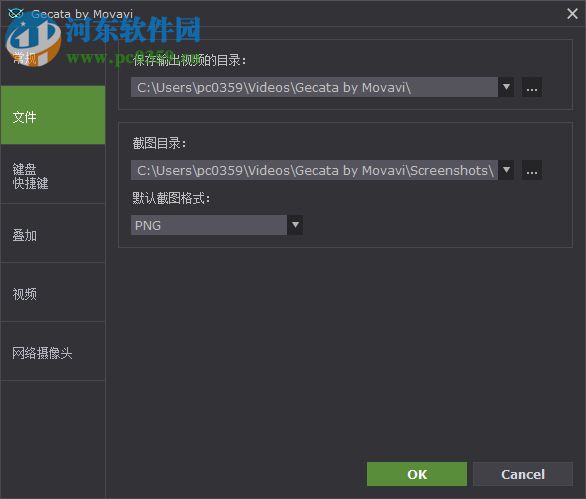The image size is (586, 499).
Task: Click the Screenshots directory path field
Action: click(314, 170)
